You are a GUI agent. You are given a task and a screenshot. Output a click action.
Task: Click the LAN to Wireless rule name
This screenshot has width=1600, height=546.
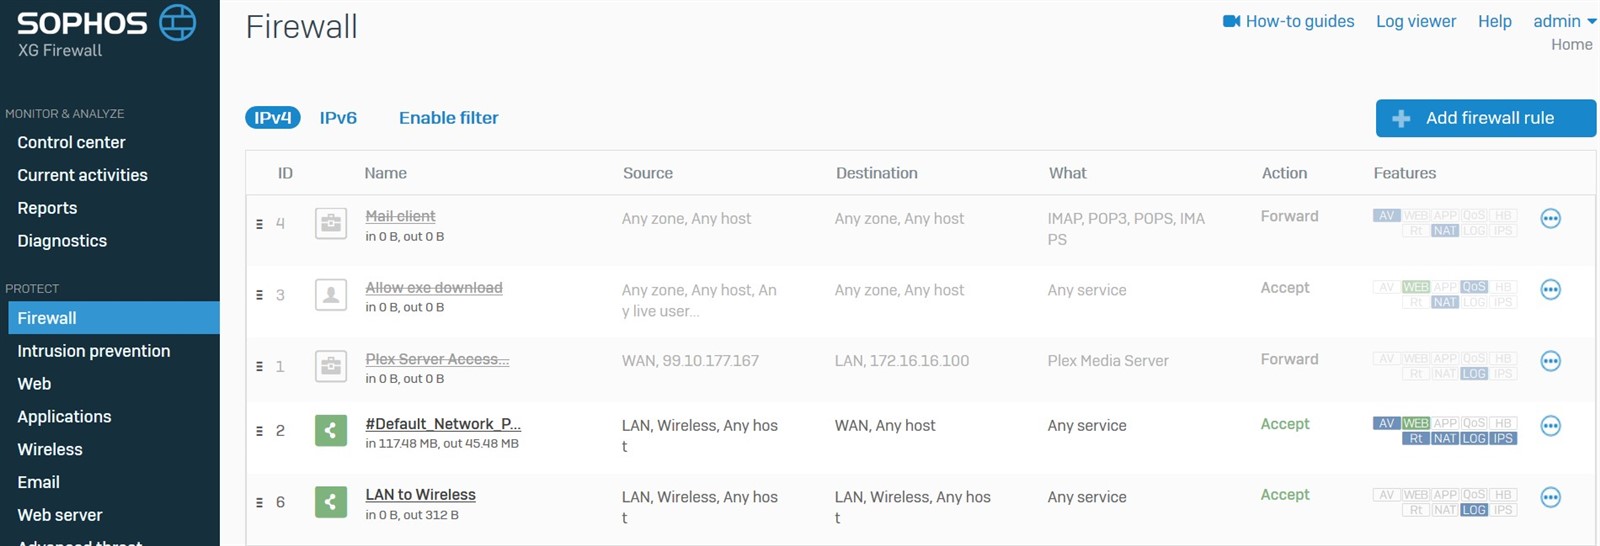pyautogui.click(x=420, y=495)
